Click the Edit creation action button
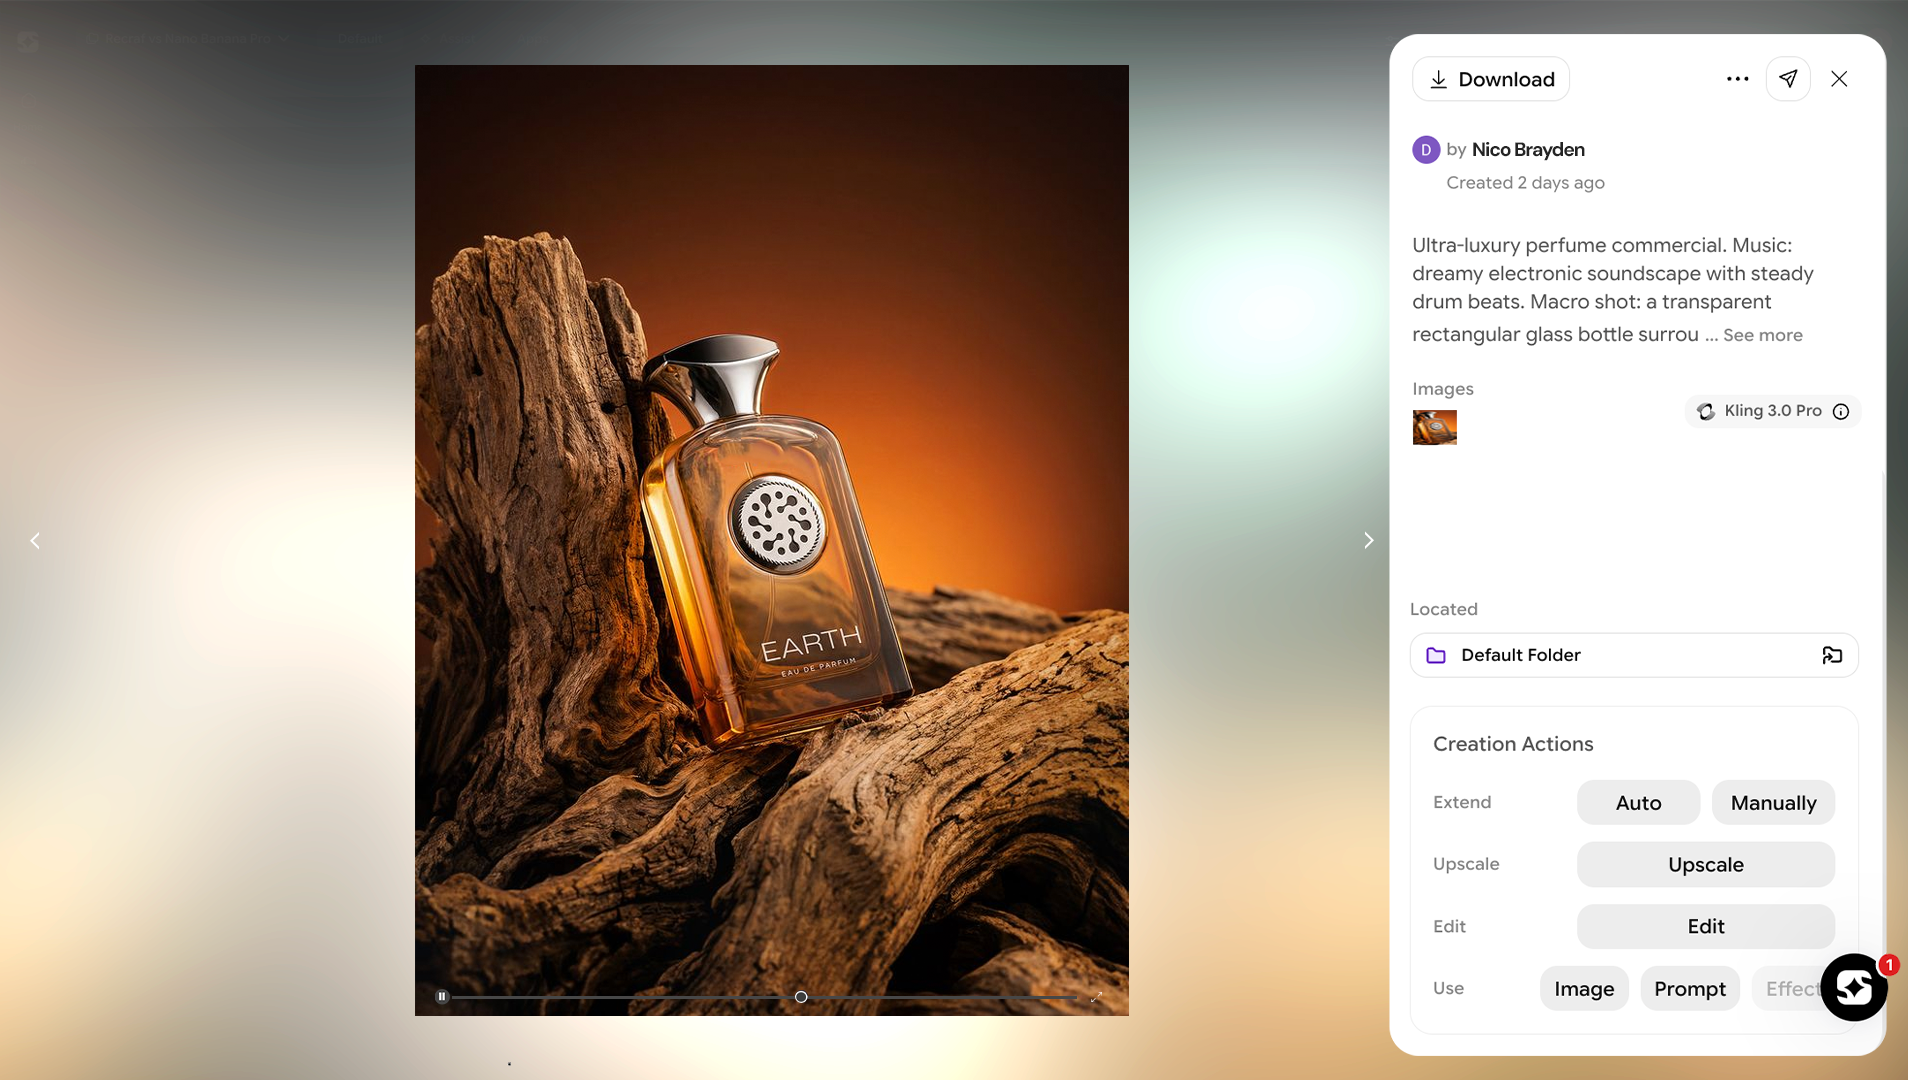 coord(1705,927)
